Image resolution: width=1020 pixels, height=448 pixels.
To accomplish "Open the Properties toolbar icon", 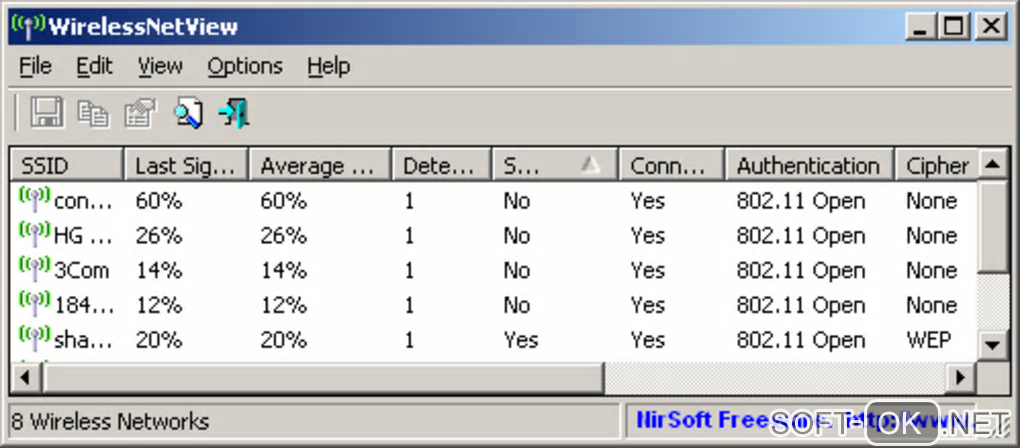I will 140,112.
